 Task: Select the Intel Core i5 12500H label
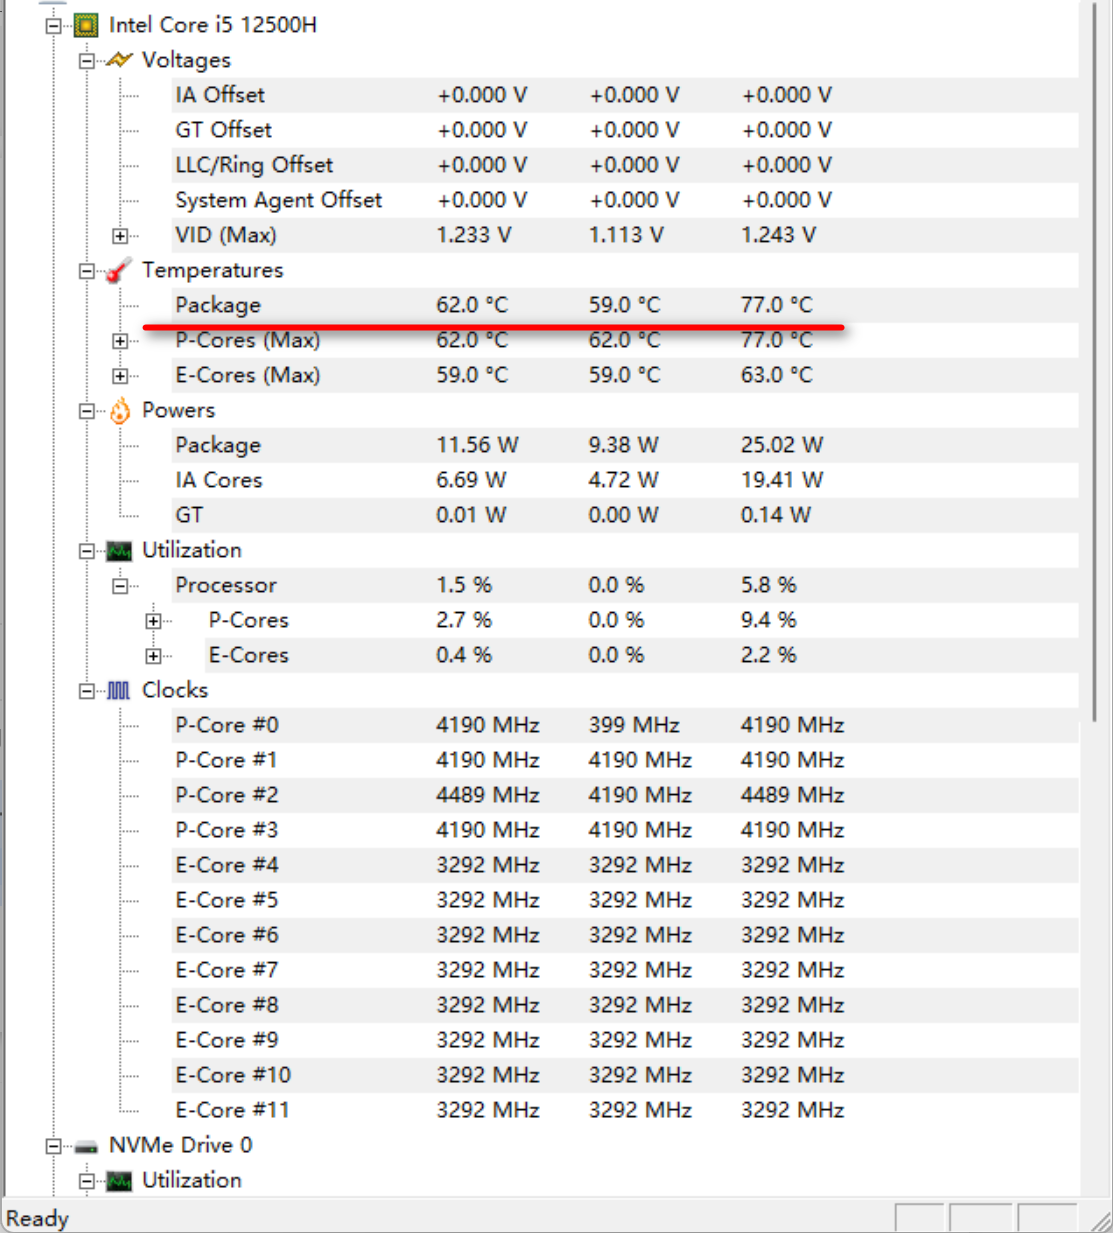(x=213, y=25)
